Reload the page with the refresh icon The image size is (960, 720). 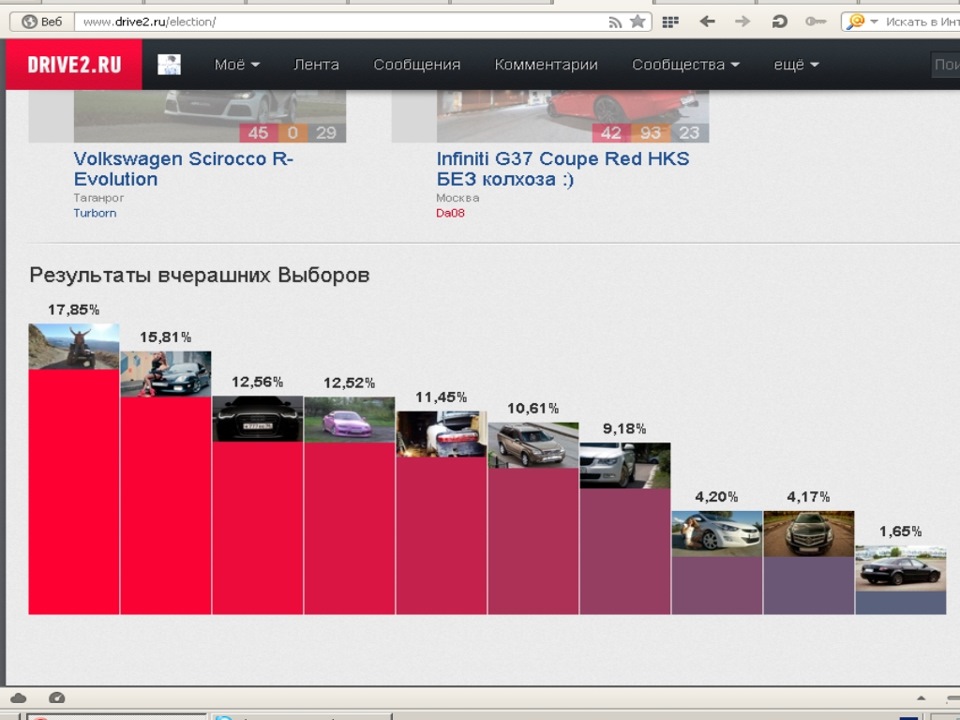click(778, 21)
